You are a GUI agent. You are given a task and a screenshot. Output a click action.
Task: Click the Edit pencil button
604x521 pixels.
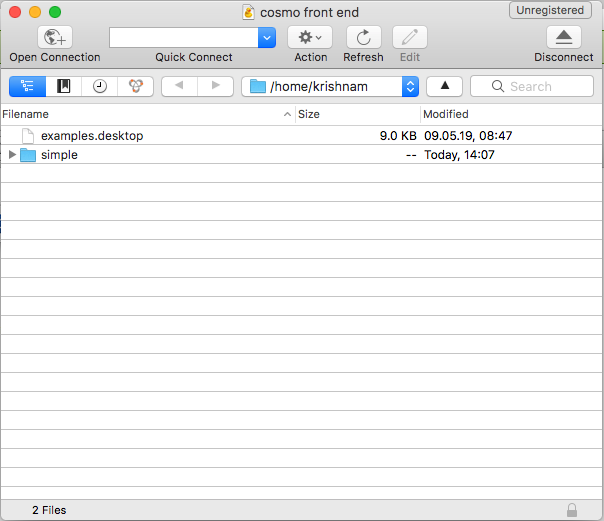(x=409, y=37)
